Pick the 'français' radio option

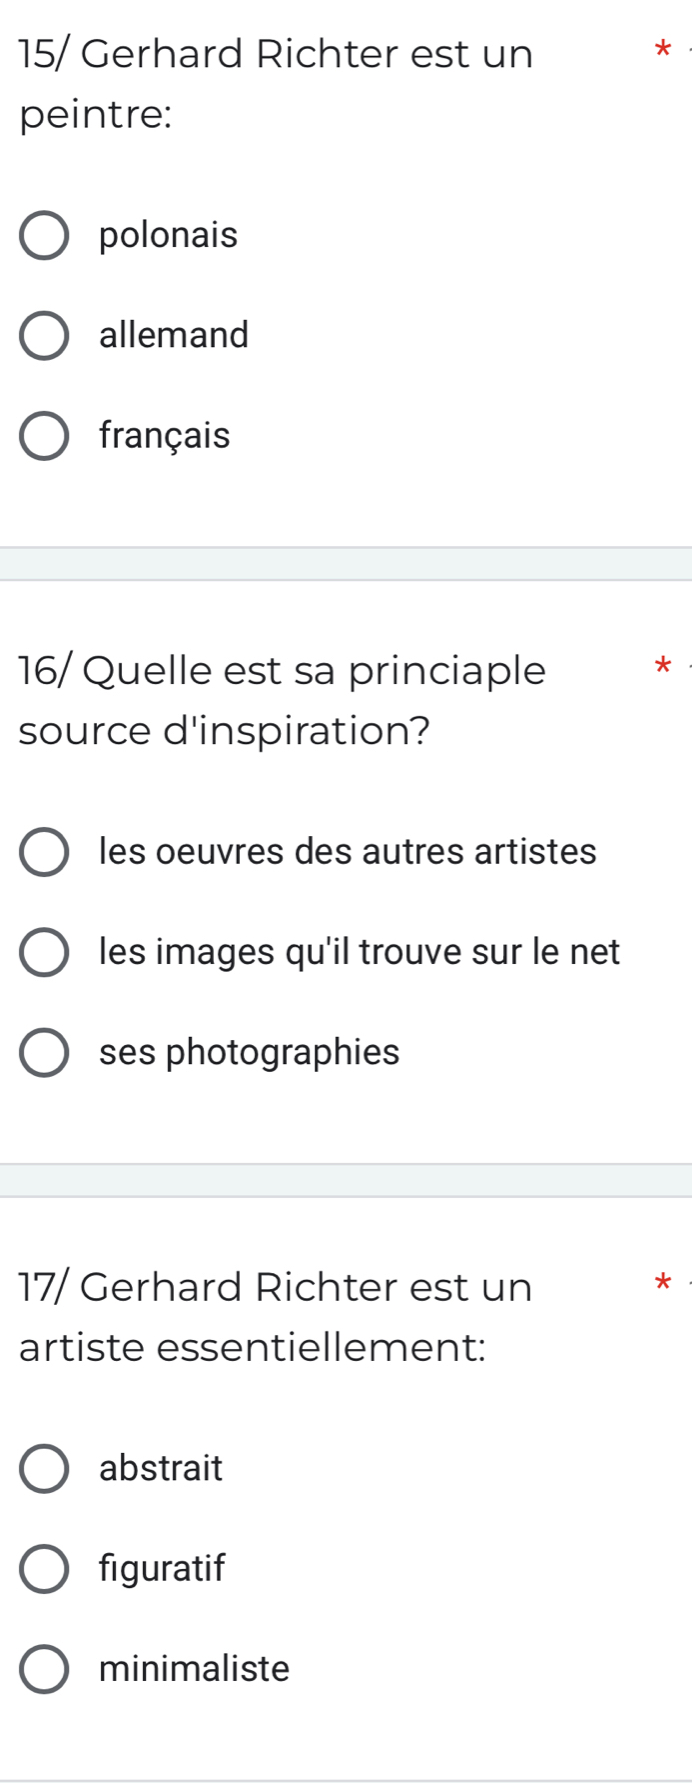coord(44,436)
